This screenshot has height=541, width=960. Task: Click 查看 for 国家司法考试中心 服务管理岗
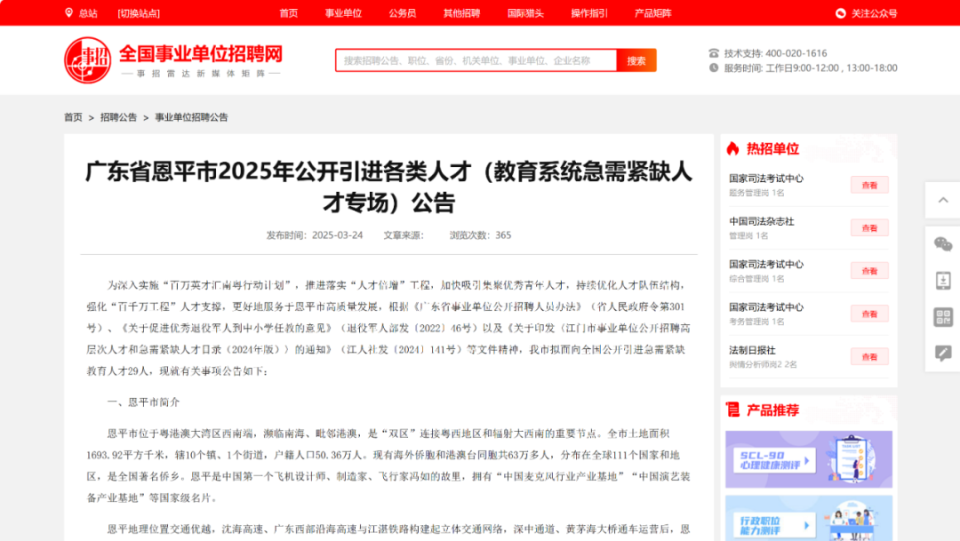[x=869, y=185]
